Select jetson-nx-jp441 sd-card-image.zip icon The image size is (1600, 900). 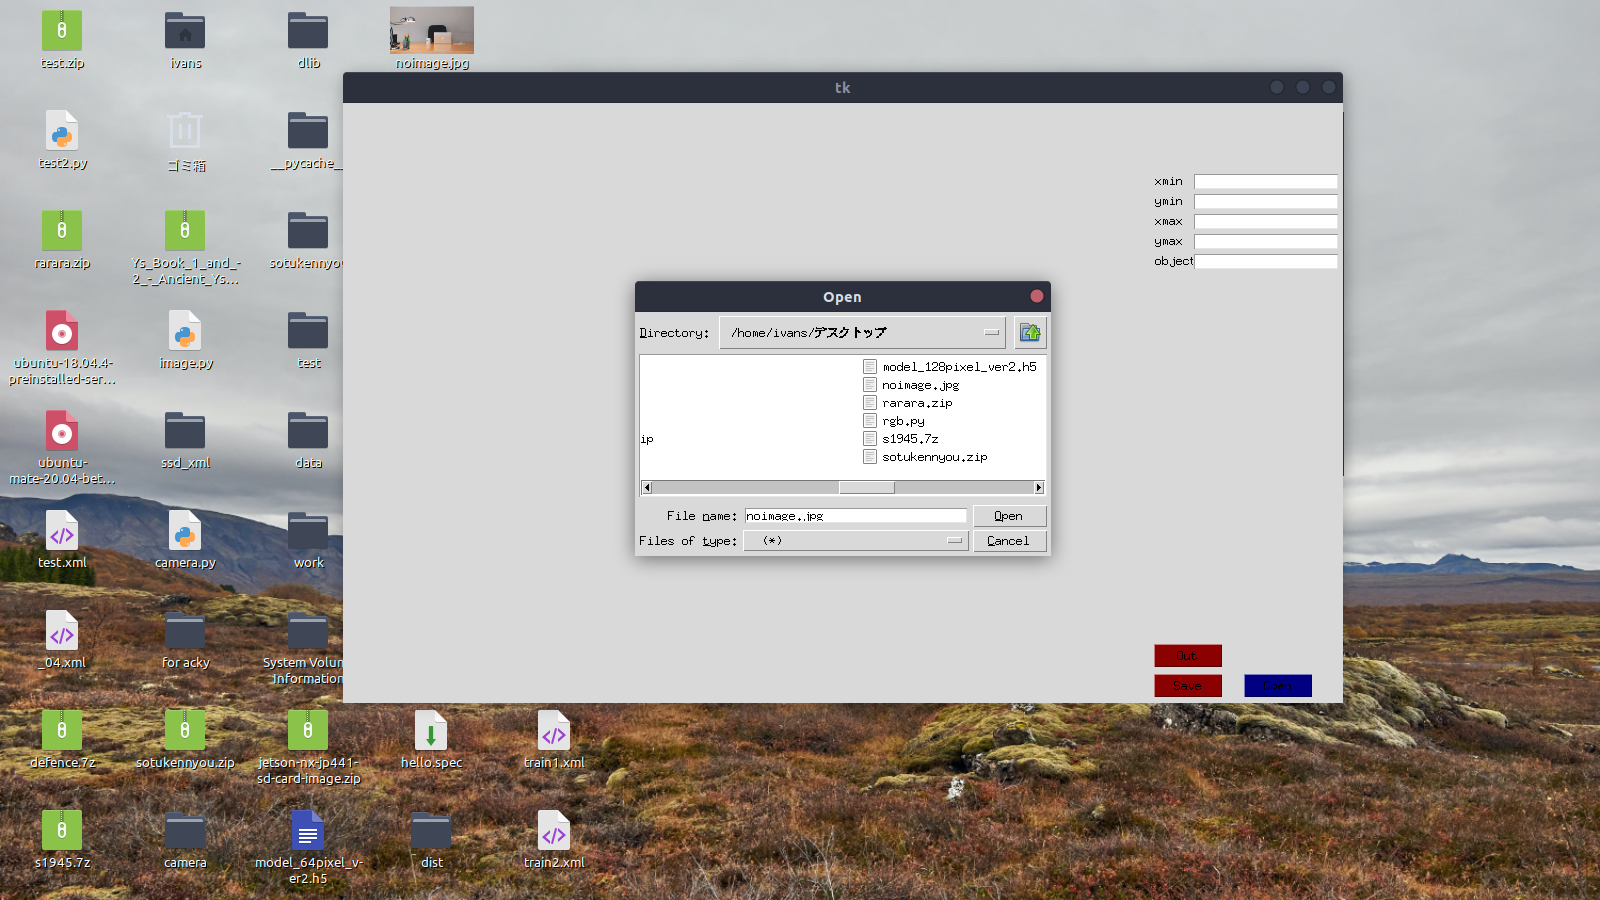308,731
